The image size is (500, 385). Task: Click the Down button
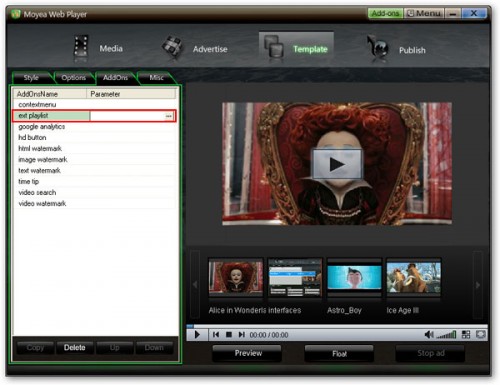click(154, 348)
